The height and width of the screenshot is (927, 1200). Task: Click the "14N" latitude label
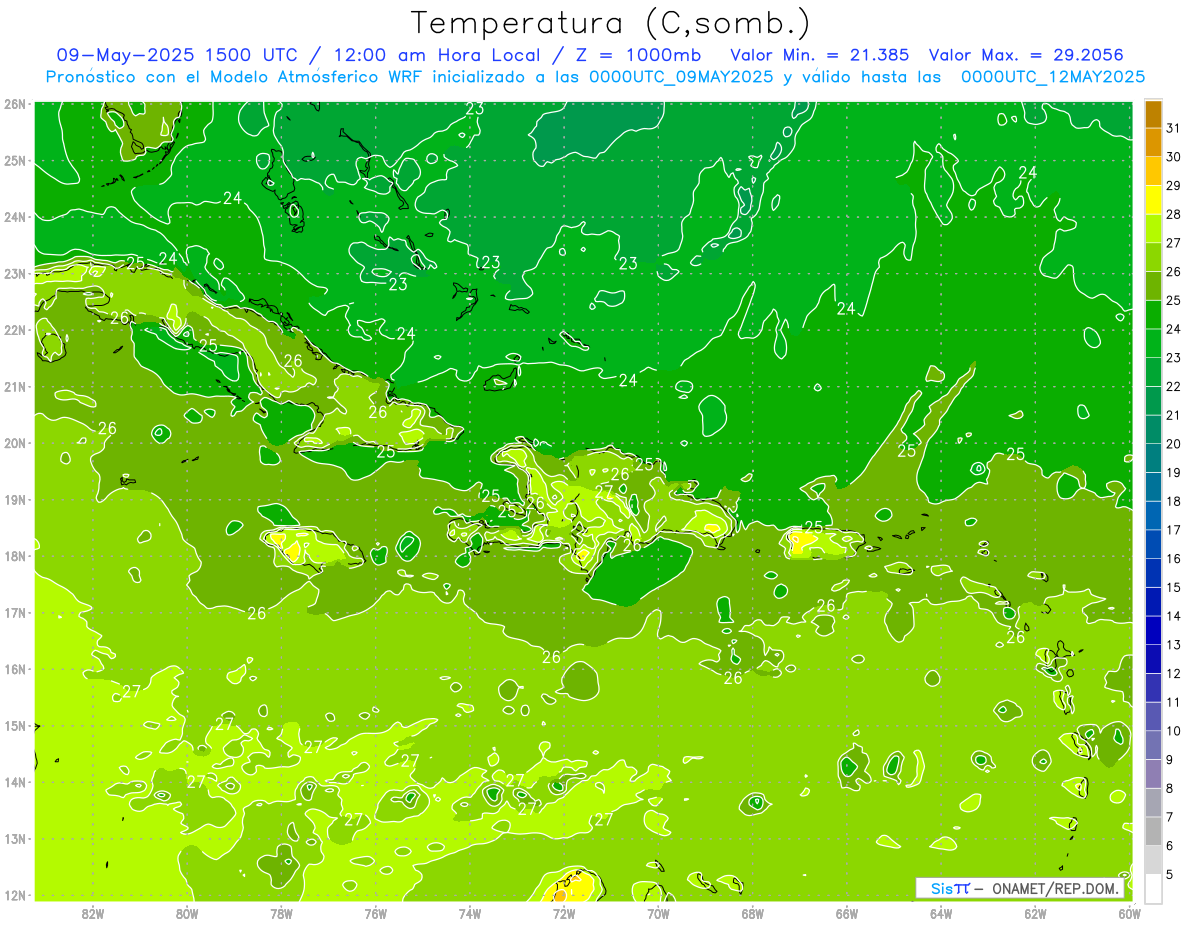click(x=15, y=782)
